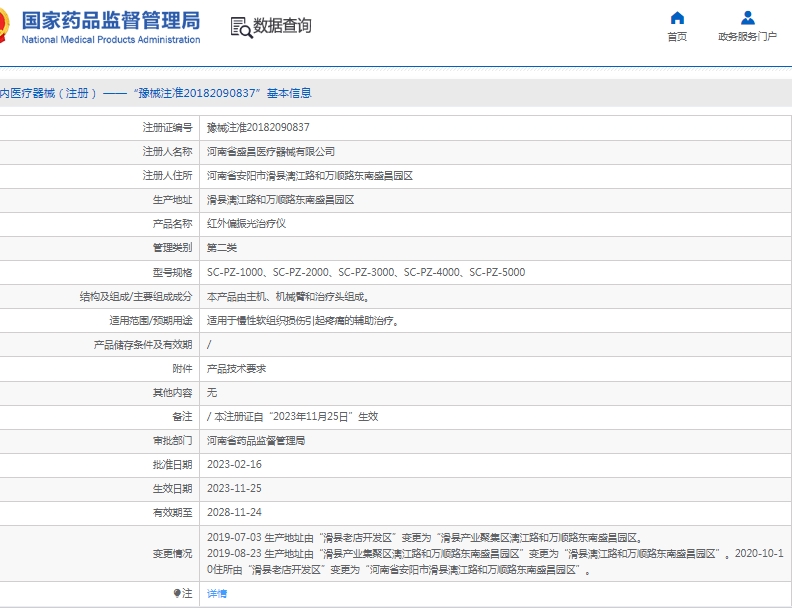Click approving department 河南省药品监督管理局
This screenshot has height=611, width=792.
pyautogui.click(x=256, y=441)
